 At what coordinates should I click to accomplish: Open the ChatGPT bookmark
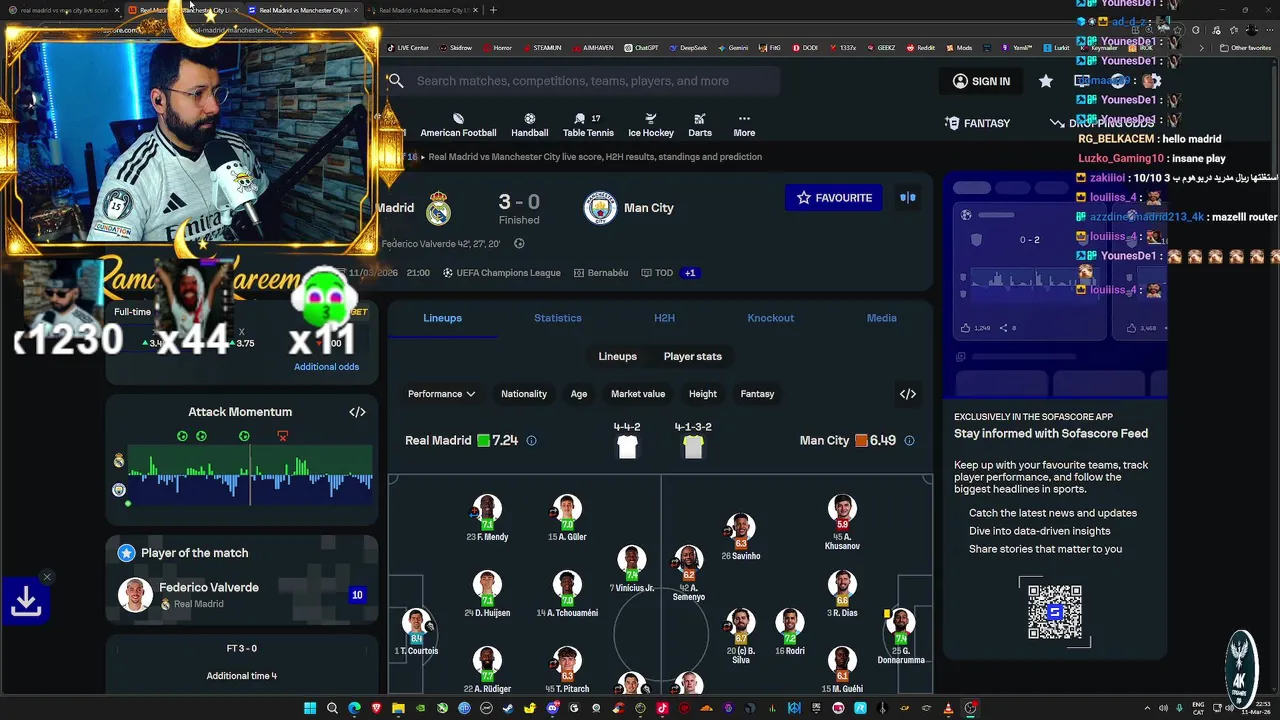[641, 48]
